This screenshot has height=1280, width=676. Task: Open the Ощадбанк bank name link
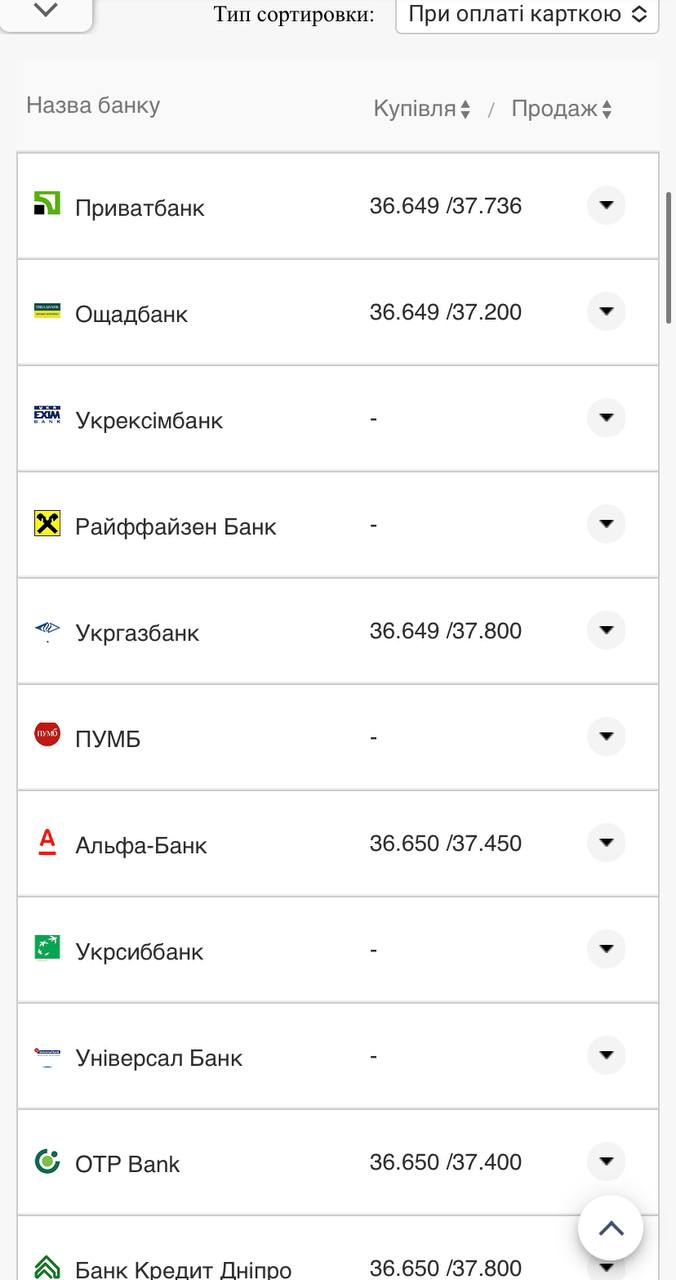131,314
